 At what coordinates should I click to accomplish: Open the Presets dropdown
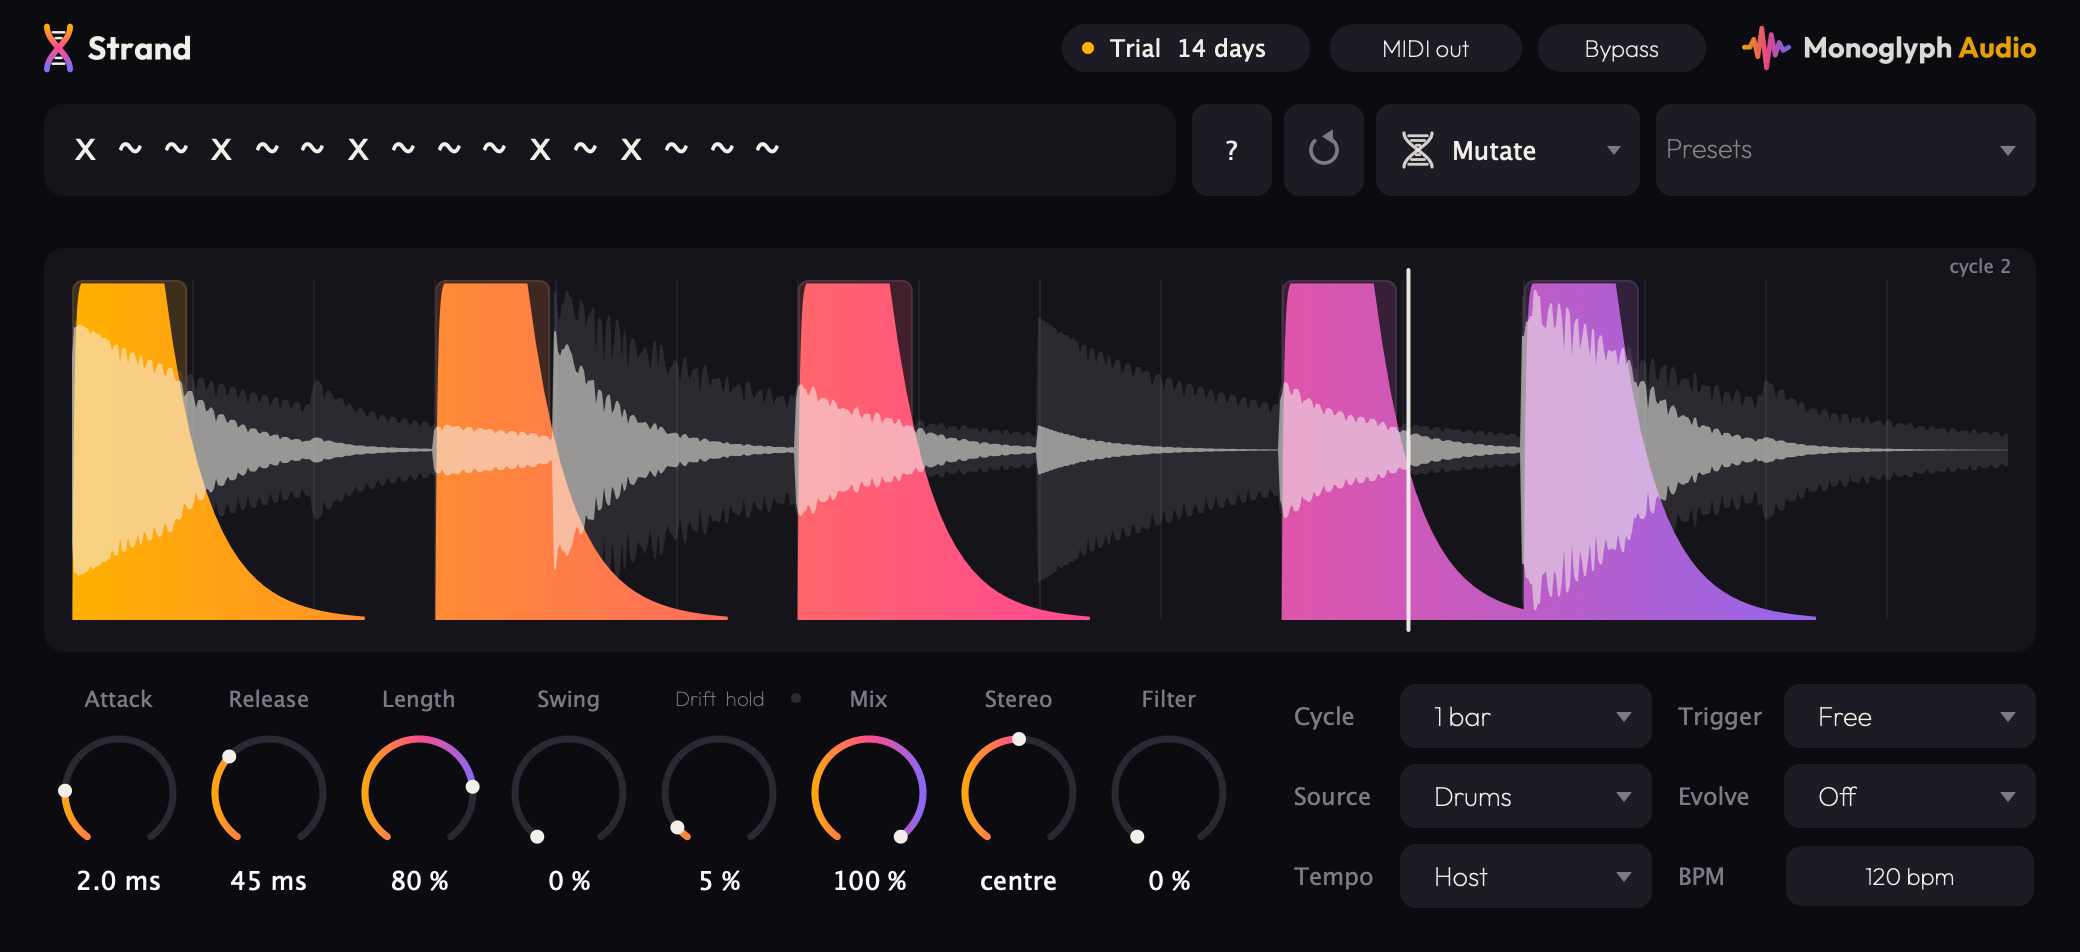coord(1845,150)
